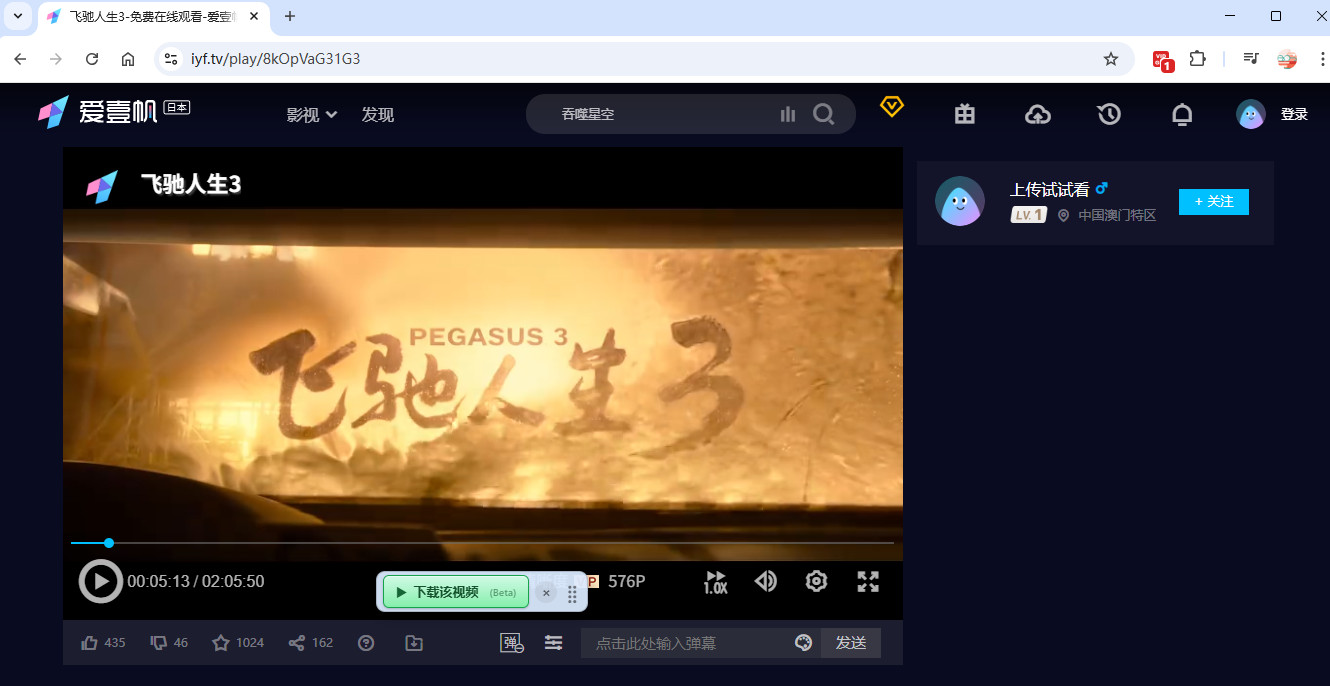Dislike the video (46 thumbs down)
The height and width of the screenshot is (686, 1330).
click(x=169, y=643)
